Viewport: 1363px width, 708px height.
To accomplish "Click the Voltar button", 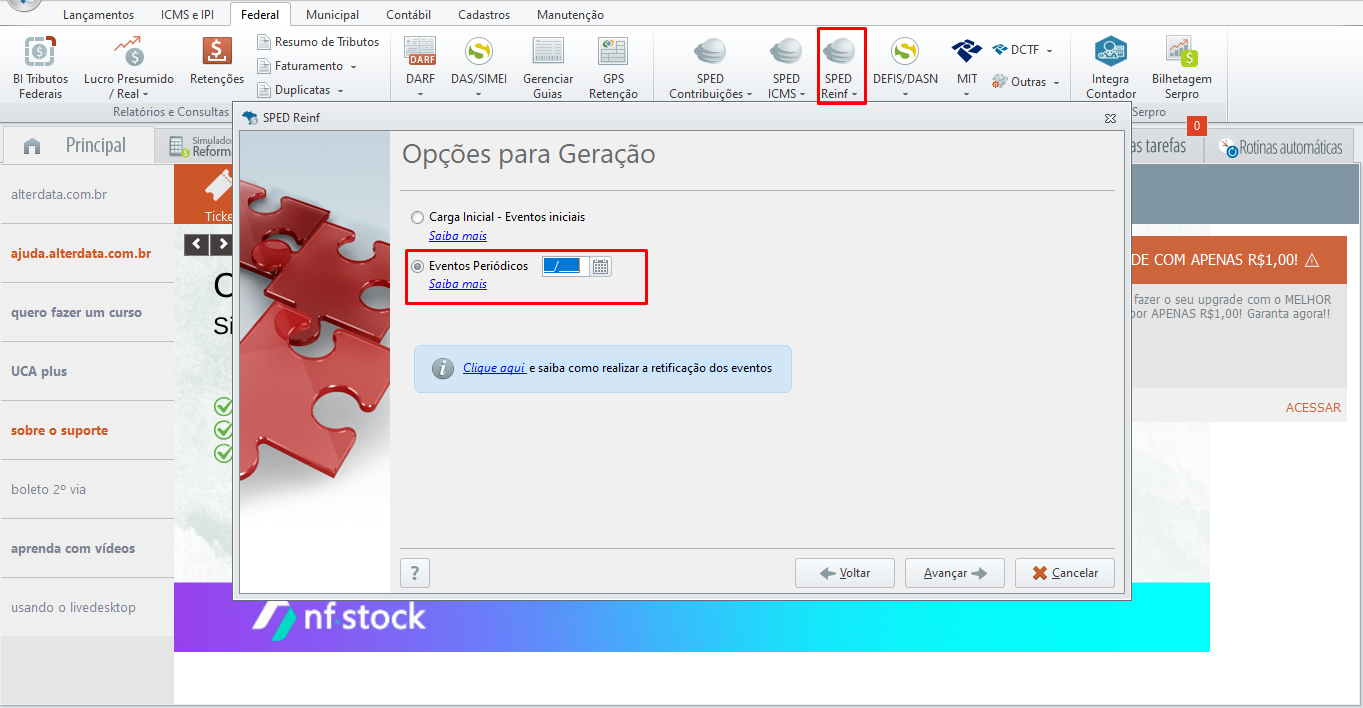I will (x=845, y=573).
